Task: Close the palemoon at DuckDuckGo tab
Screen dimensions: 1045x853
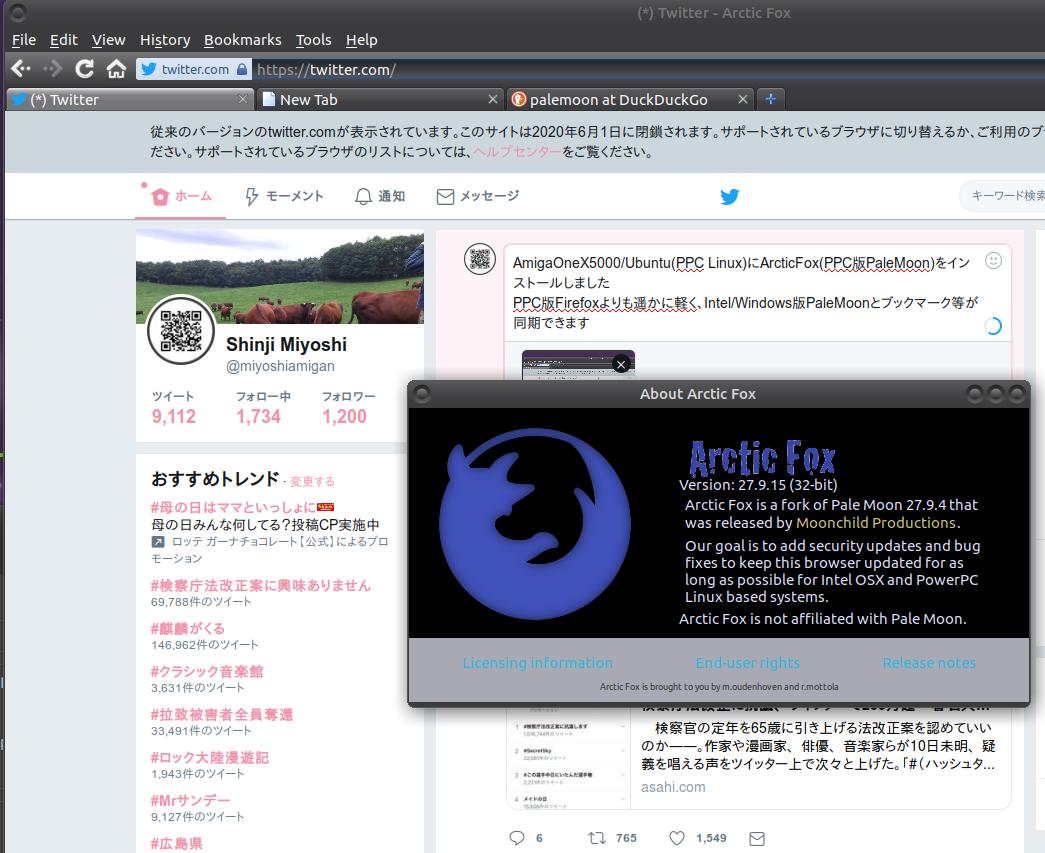Action: (742, 99)
